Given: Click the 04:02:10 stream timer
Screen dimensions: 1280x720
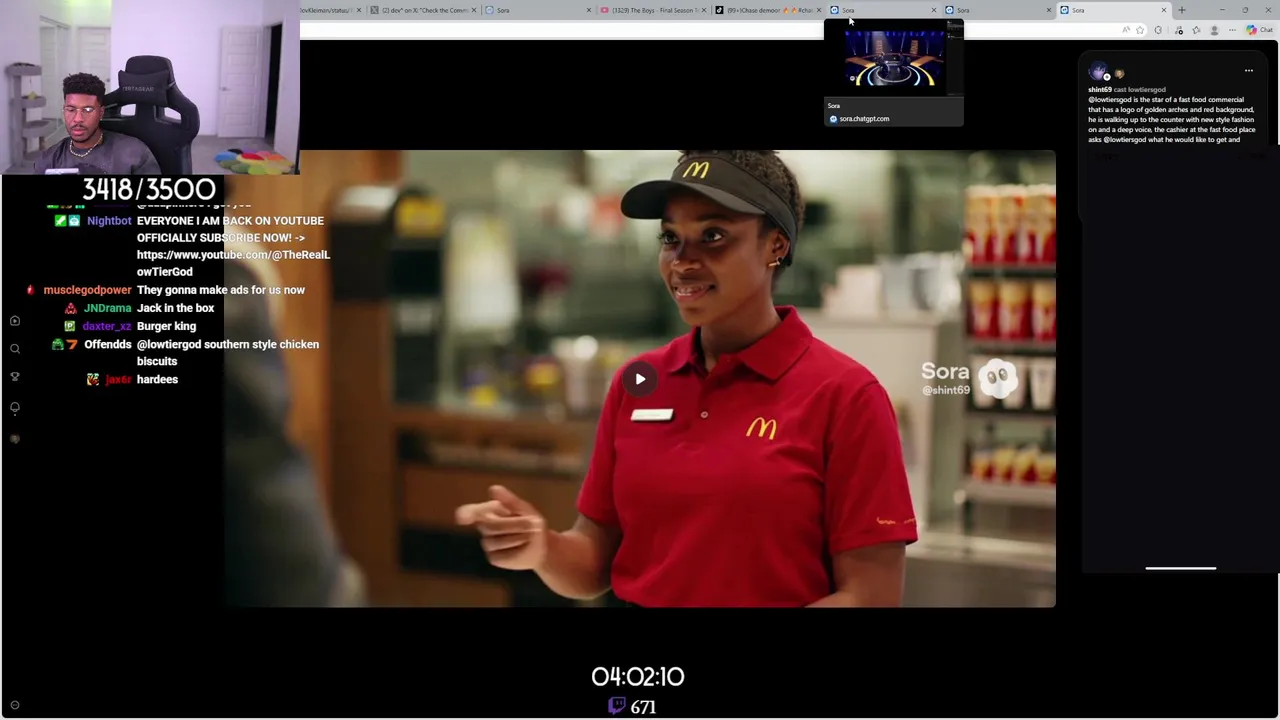Looking at the screenshot, I should point(638,677).
